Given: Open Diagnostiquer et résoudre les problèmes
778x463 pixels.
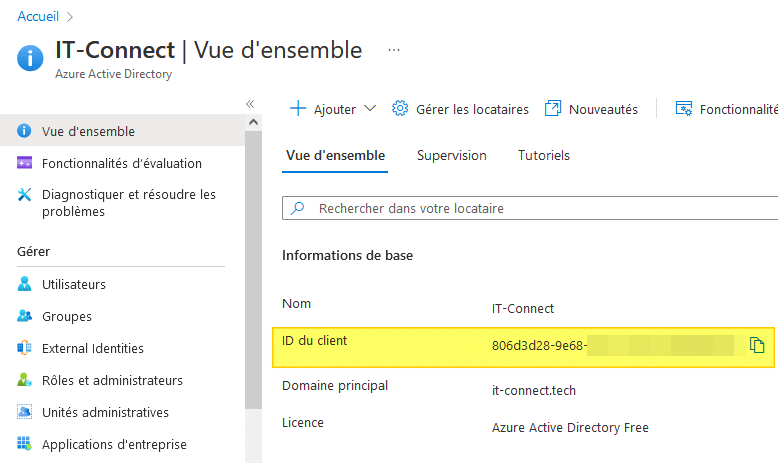Looking at the screenshot, I should point(128,203).
